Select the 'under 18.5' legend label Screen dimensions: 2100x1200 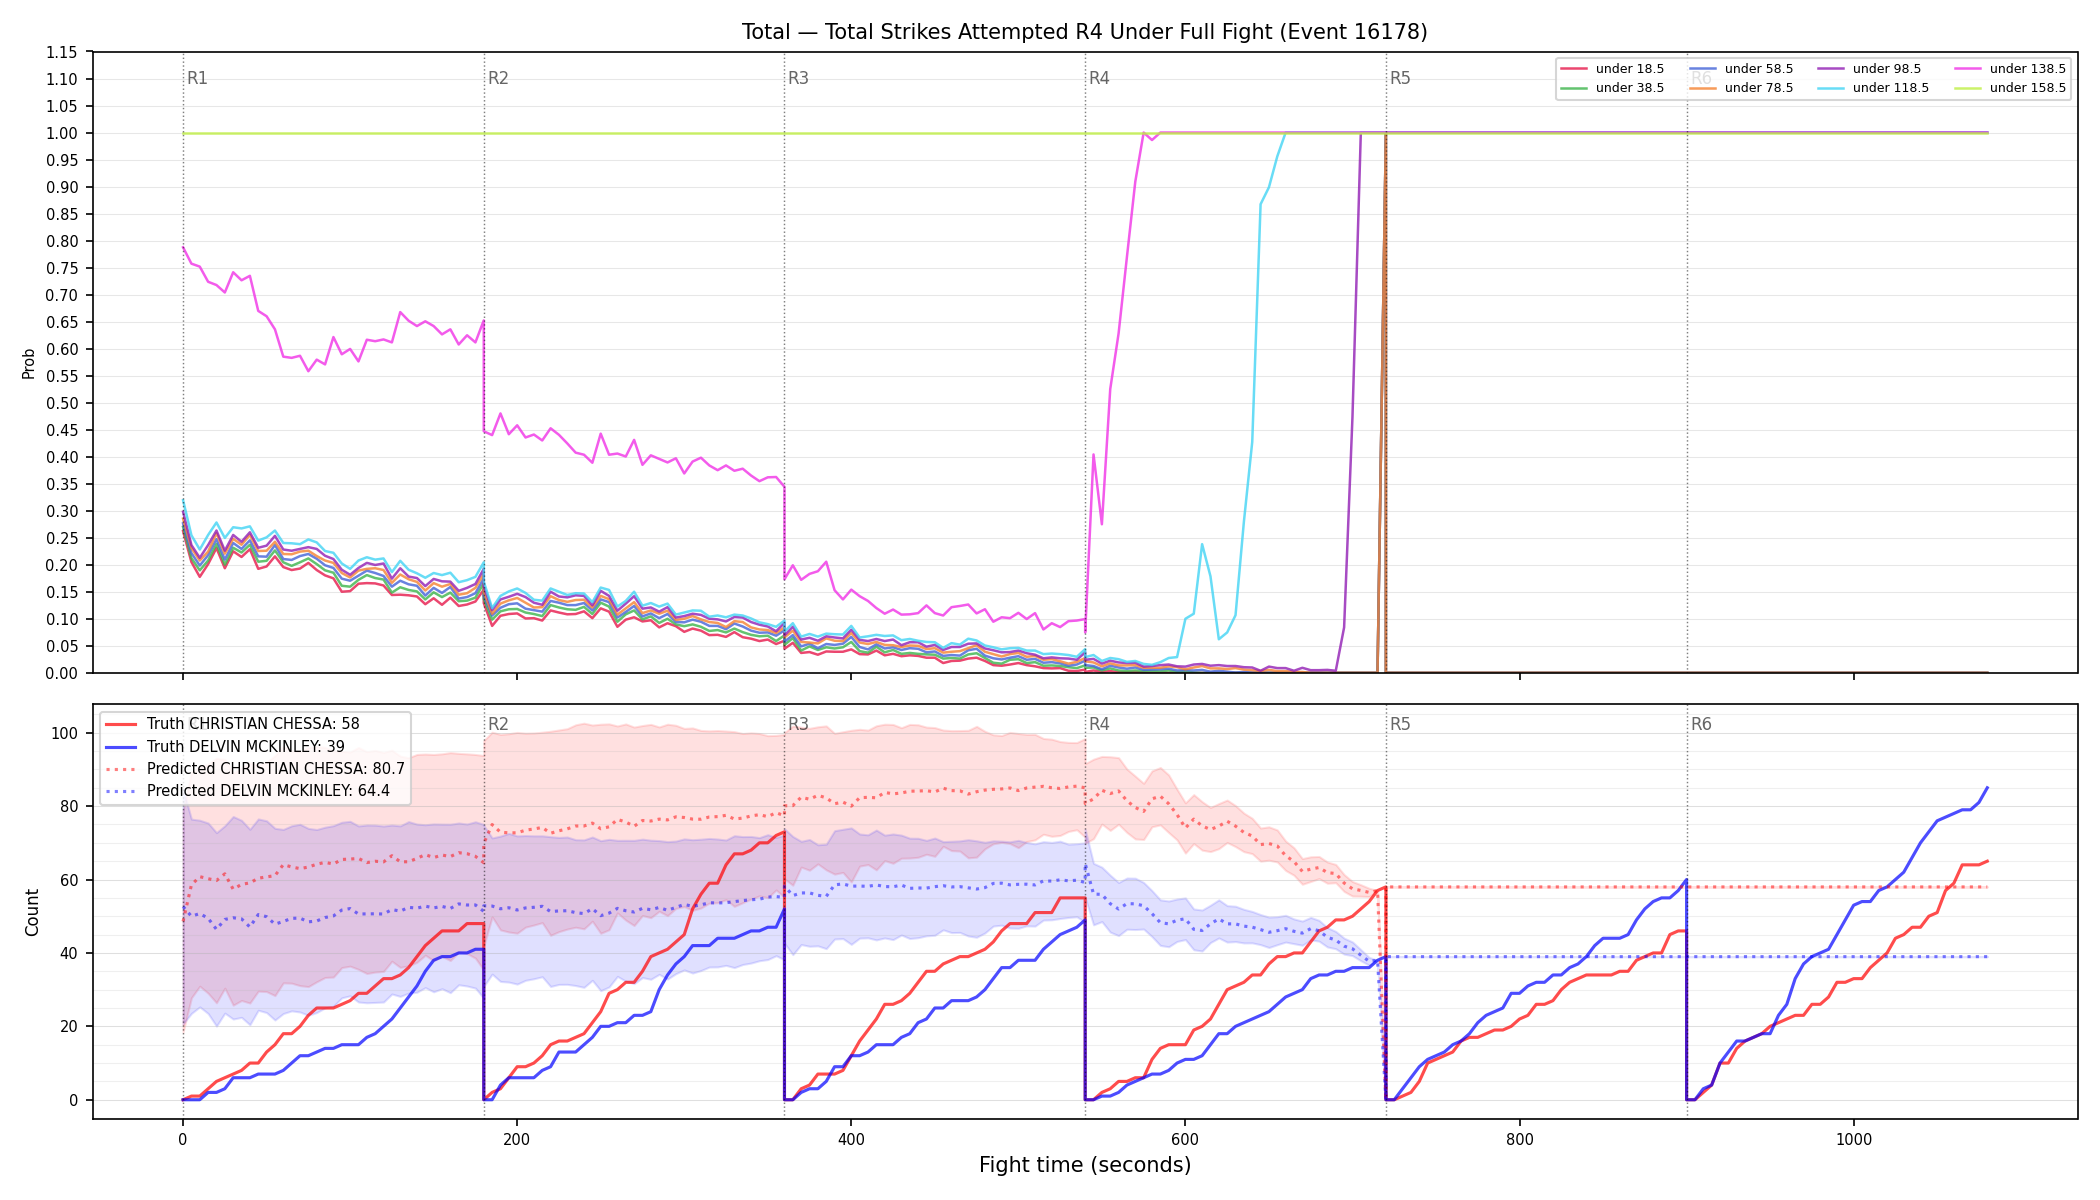[1630, 69]
